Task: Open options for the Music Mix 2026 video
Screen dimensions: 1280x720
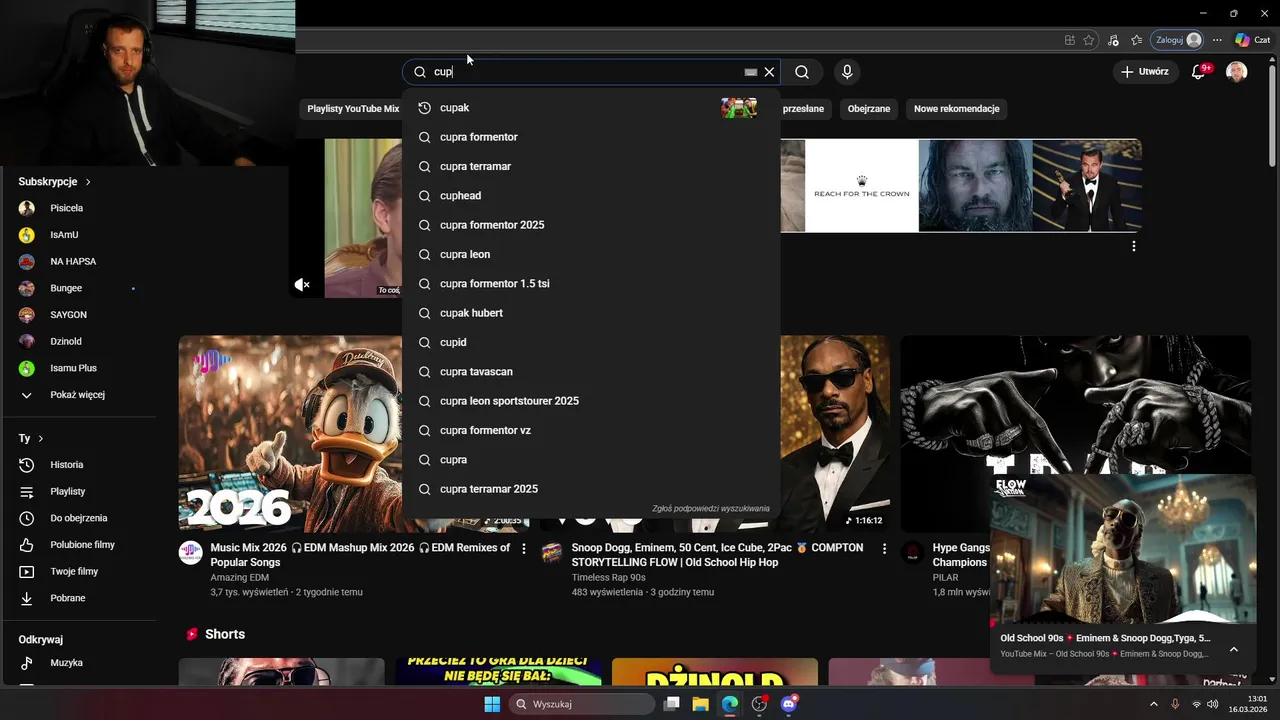Action: pyautogui.click(x=523, y=549)
